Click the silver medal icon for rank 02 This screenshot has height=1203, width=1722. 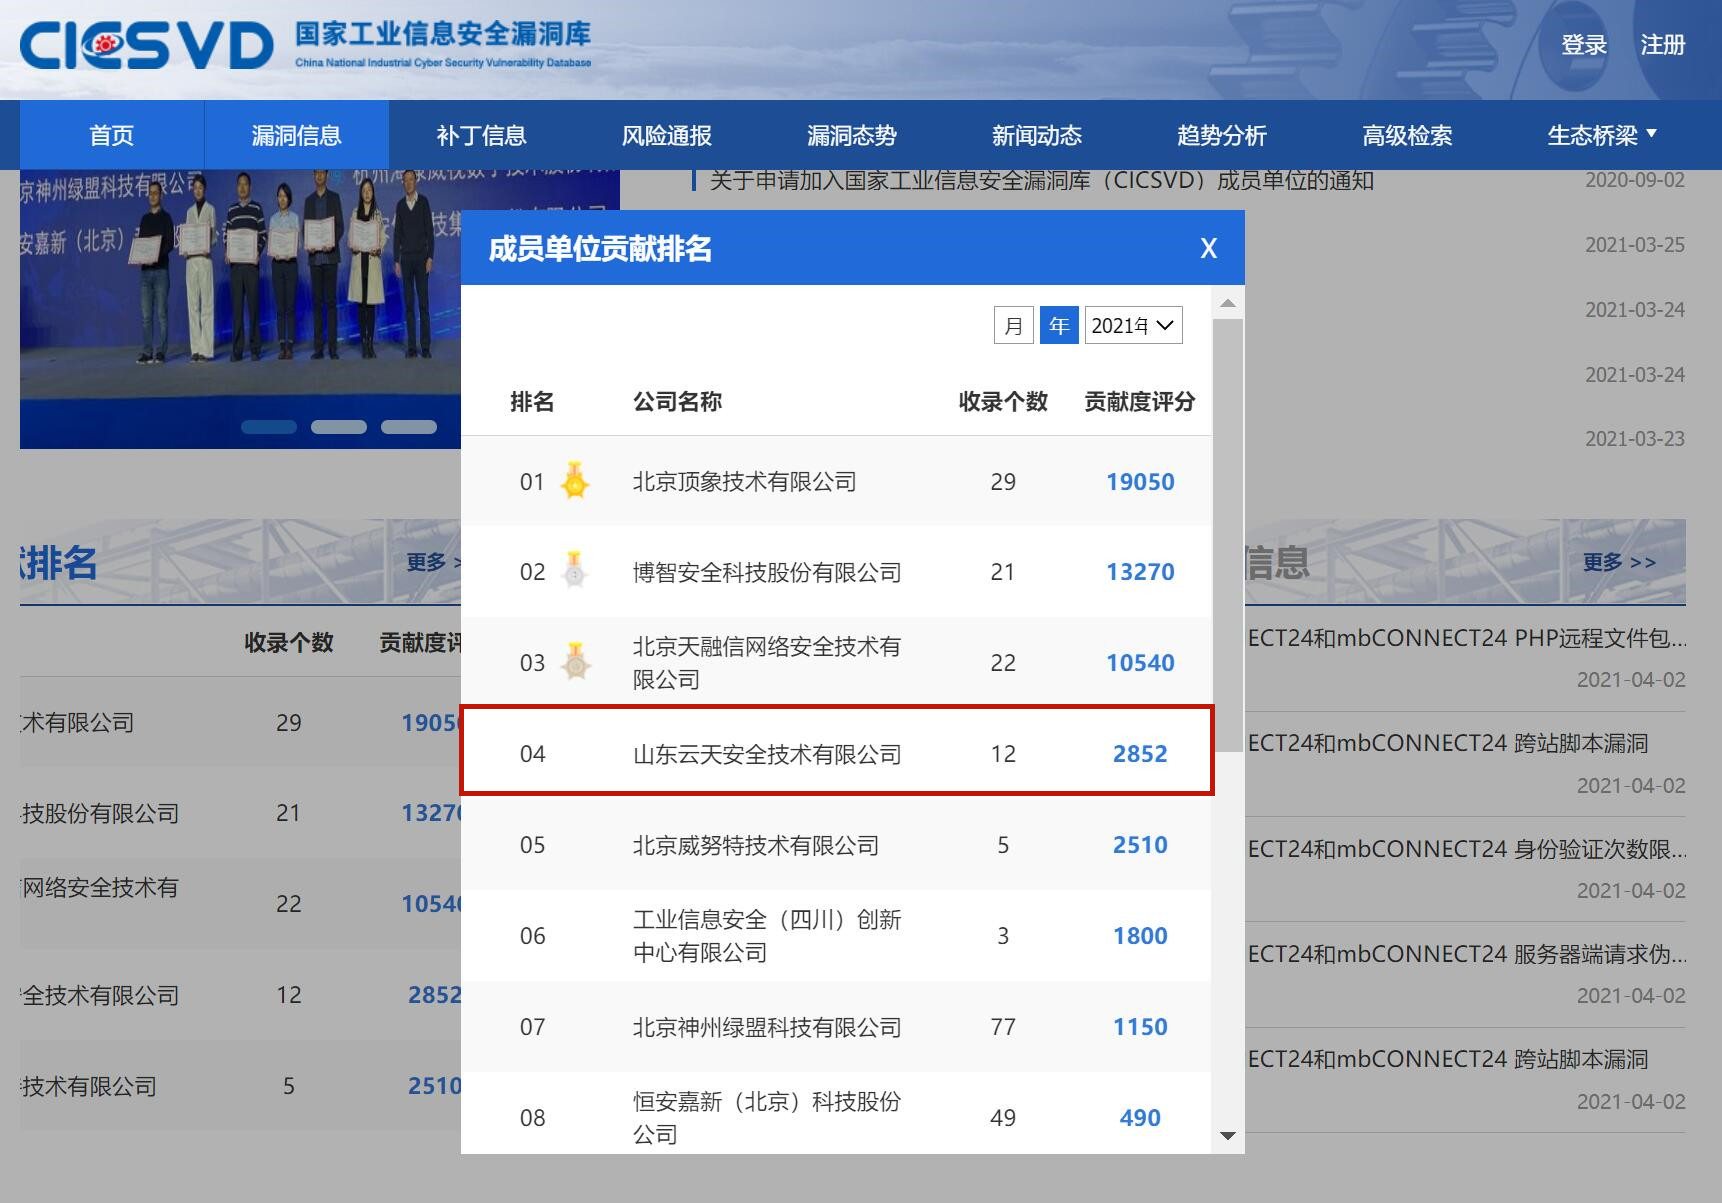575,571
